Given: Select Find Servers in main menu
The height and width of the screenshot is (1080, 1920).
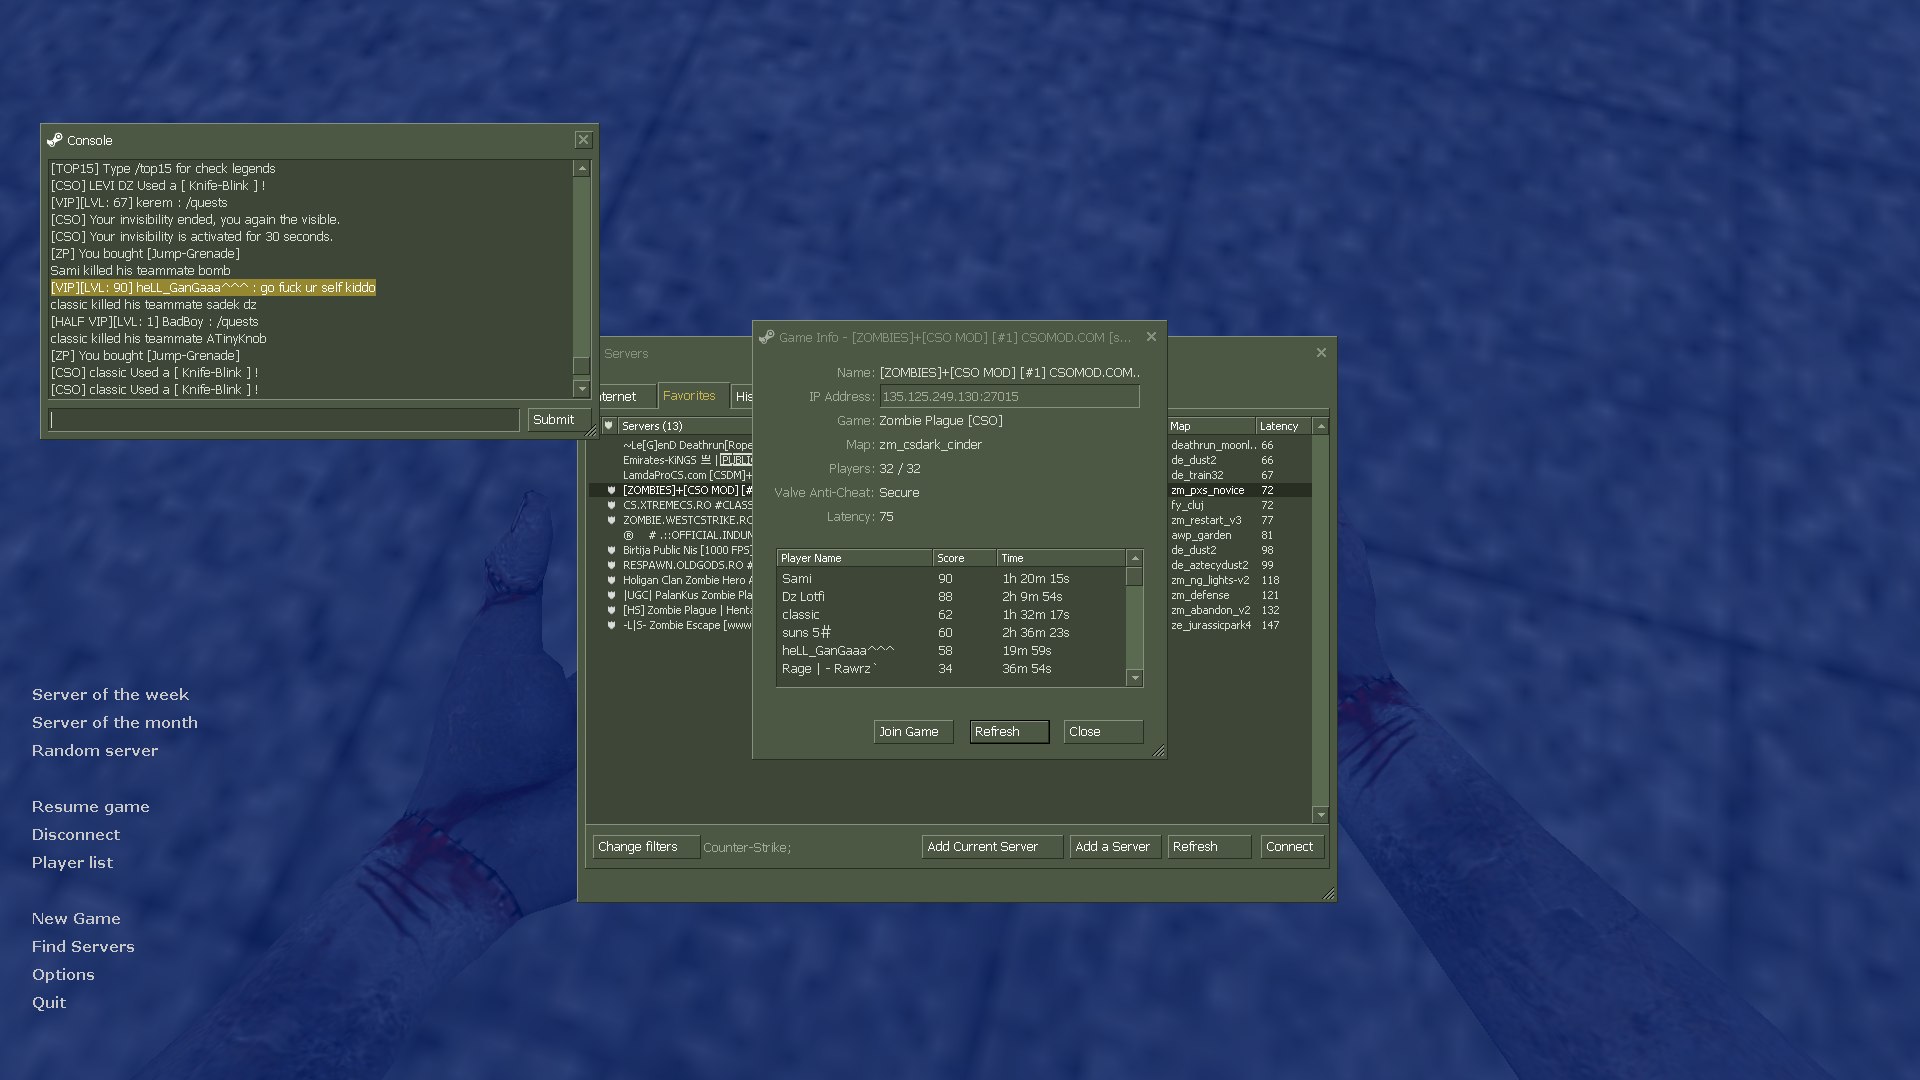Looking at the screenshot, I should click(83, 947).
